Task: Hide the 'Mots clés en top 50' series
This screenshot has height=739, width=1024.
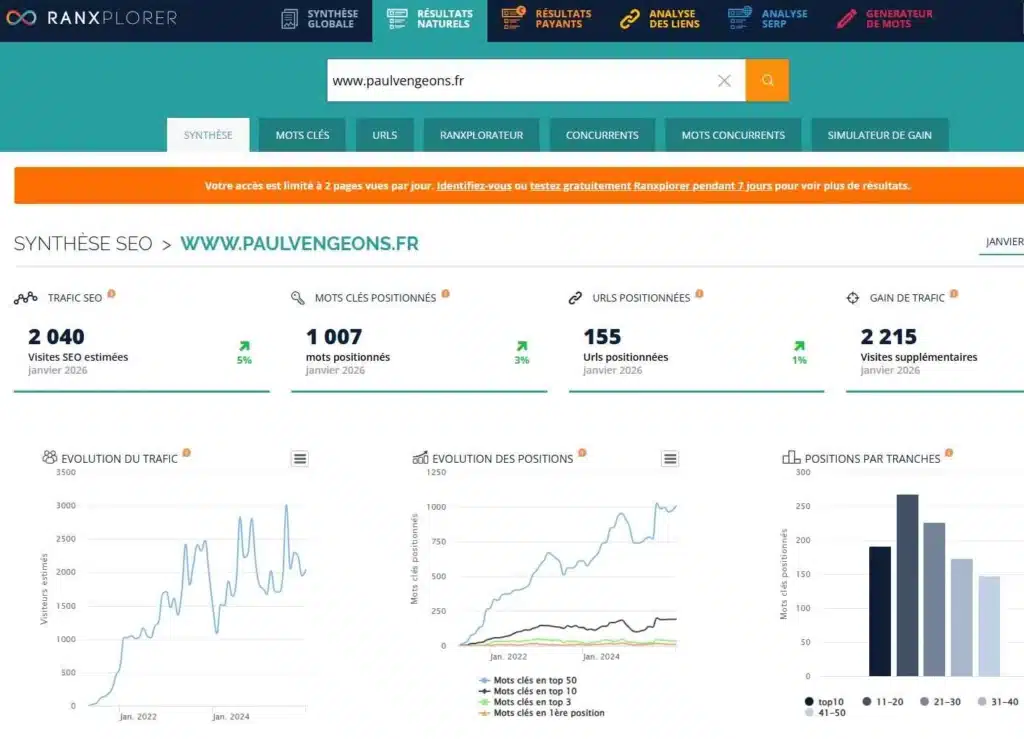Action: click(535, 681)
